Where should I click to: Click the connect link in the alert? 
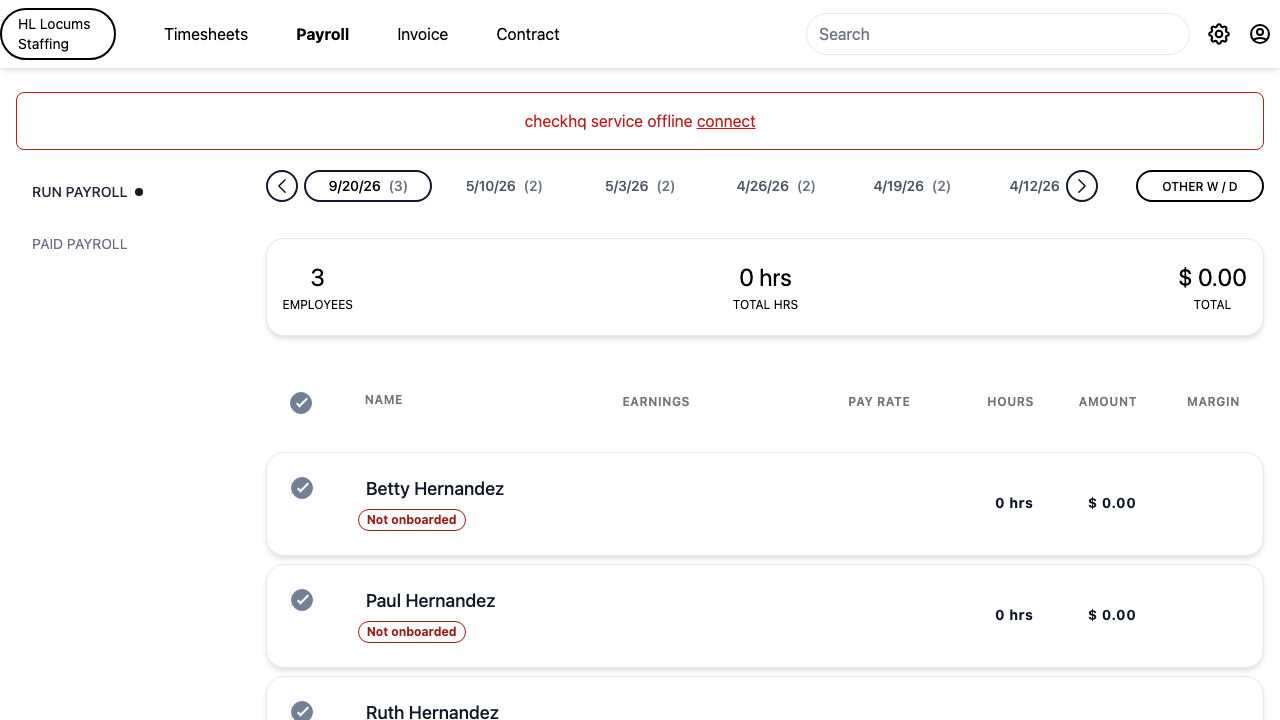(726, 121)
